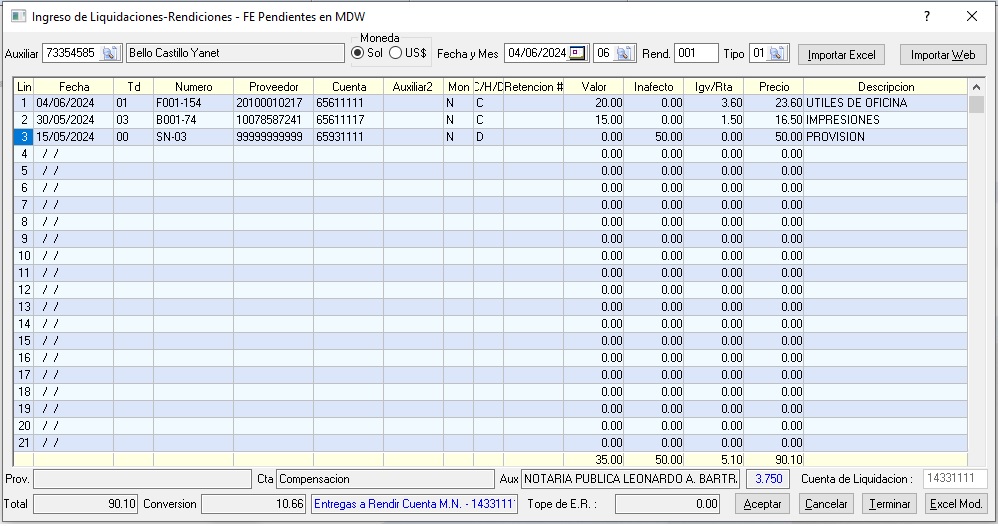
Task: Click the Importar Excel button
Action: click(841, 55)
